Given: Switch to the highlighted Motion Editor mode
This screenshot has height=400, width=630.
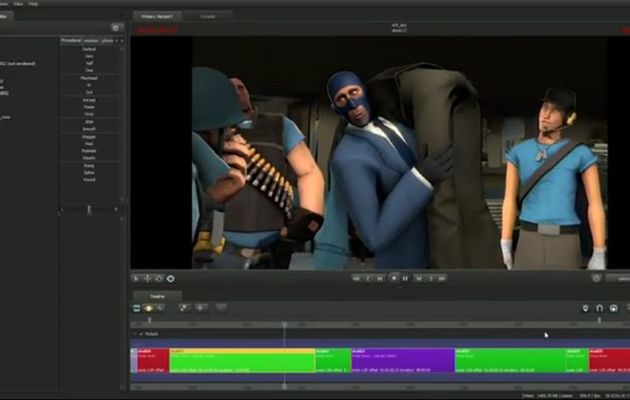Looking at the screenshot, I should point(149,308).
